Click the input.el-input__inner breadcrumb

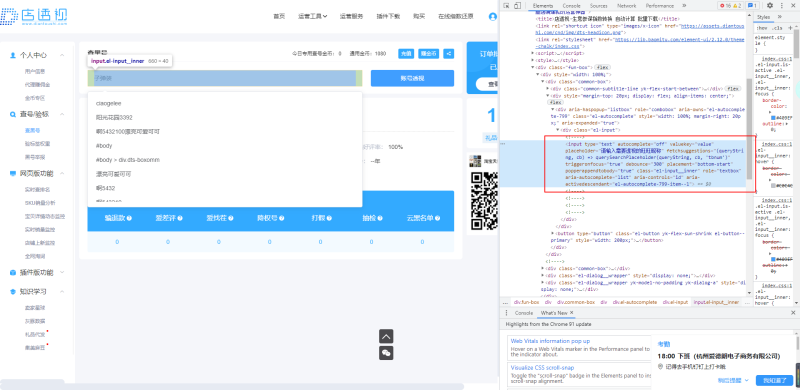click(x=716, y=302)
